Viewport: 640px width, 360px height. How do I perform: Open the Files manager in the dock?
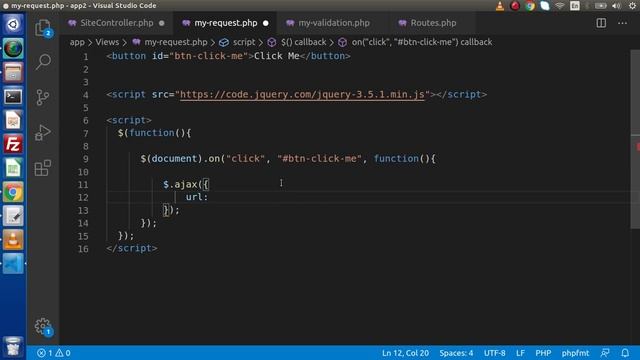click(x=13, y=72)
